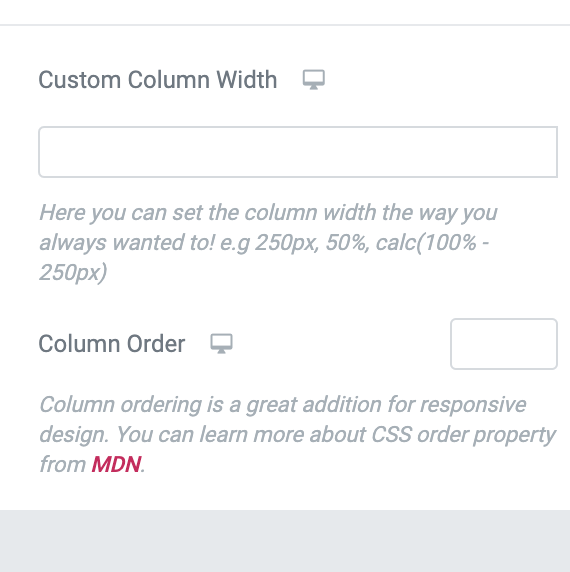The height and width of the screenshot is (572, 570).
Task: Click the word 'responsive' in description
Action: (x=473, y=405)
